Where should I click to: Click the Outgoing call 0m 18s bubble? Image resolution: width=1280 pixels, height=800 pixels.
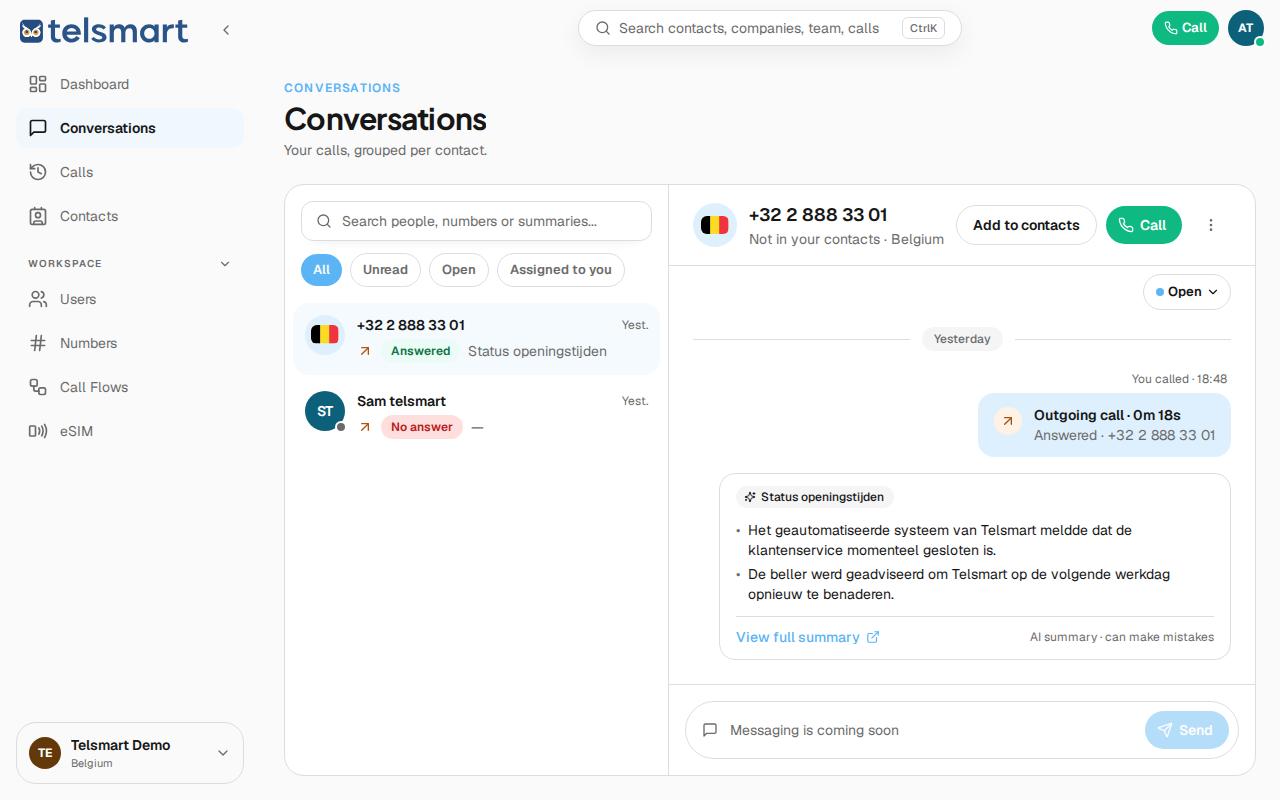[1104, 425]
